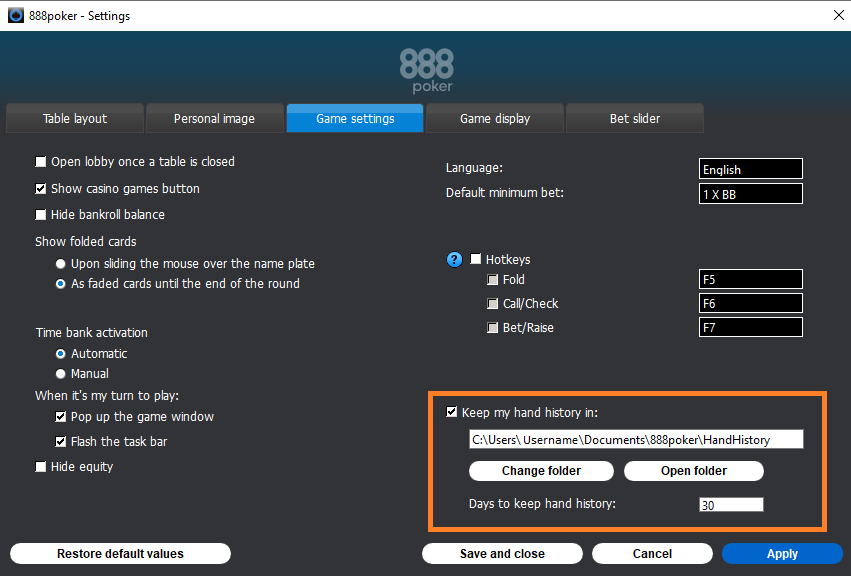Viewport: 851px width, 576px height.
Task: Click the Days to keep hand history field
Action: pyautogui.click(x=731, y=504)
